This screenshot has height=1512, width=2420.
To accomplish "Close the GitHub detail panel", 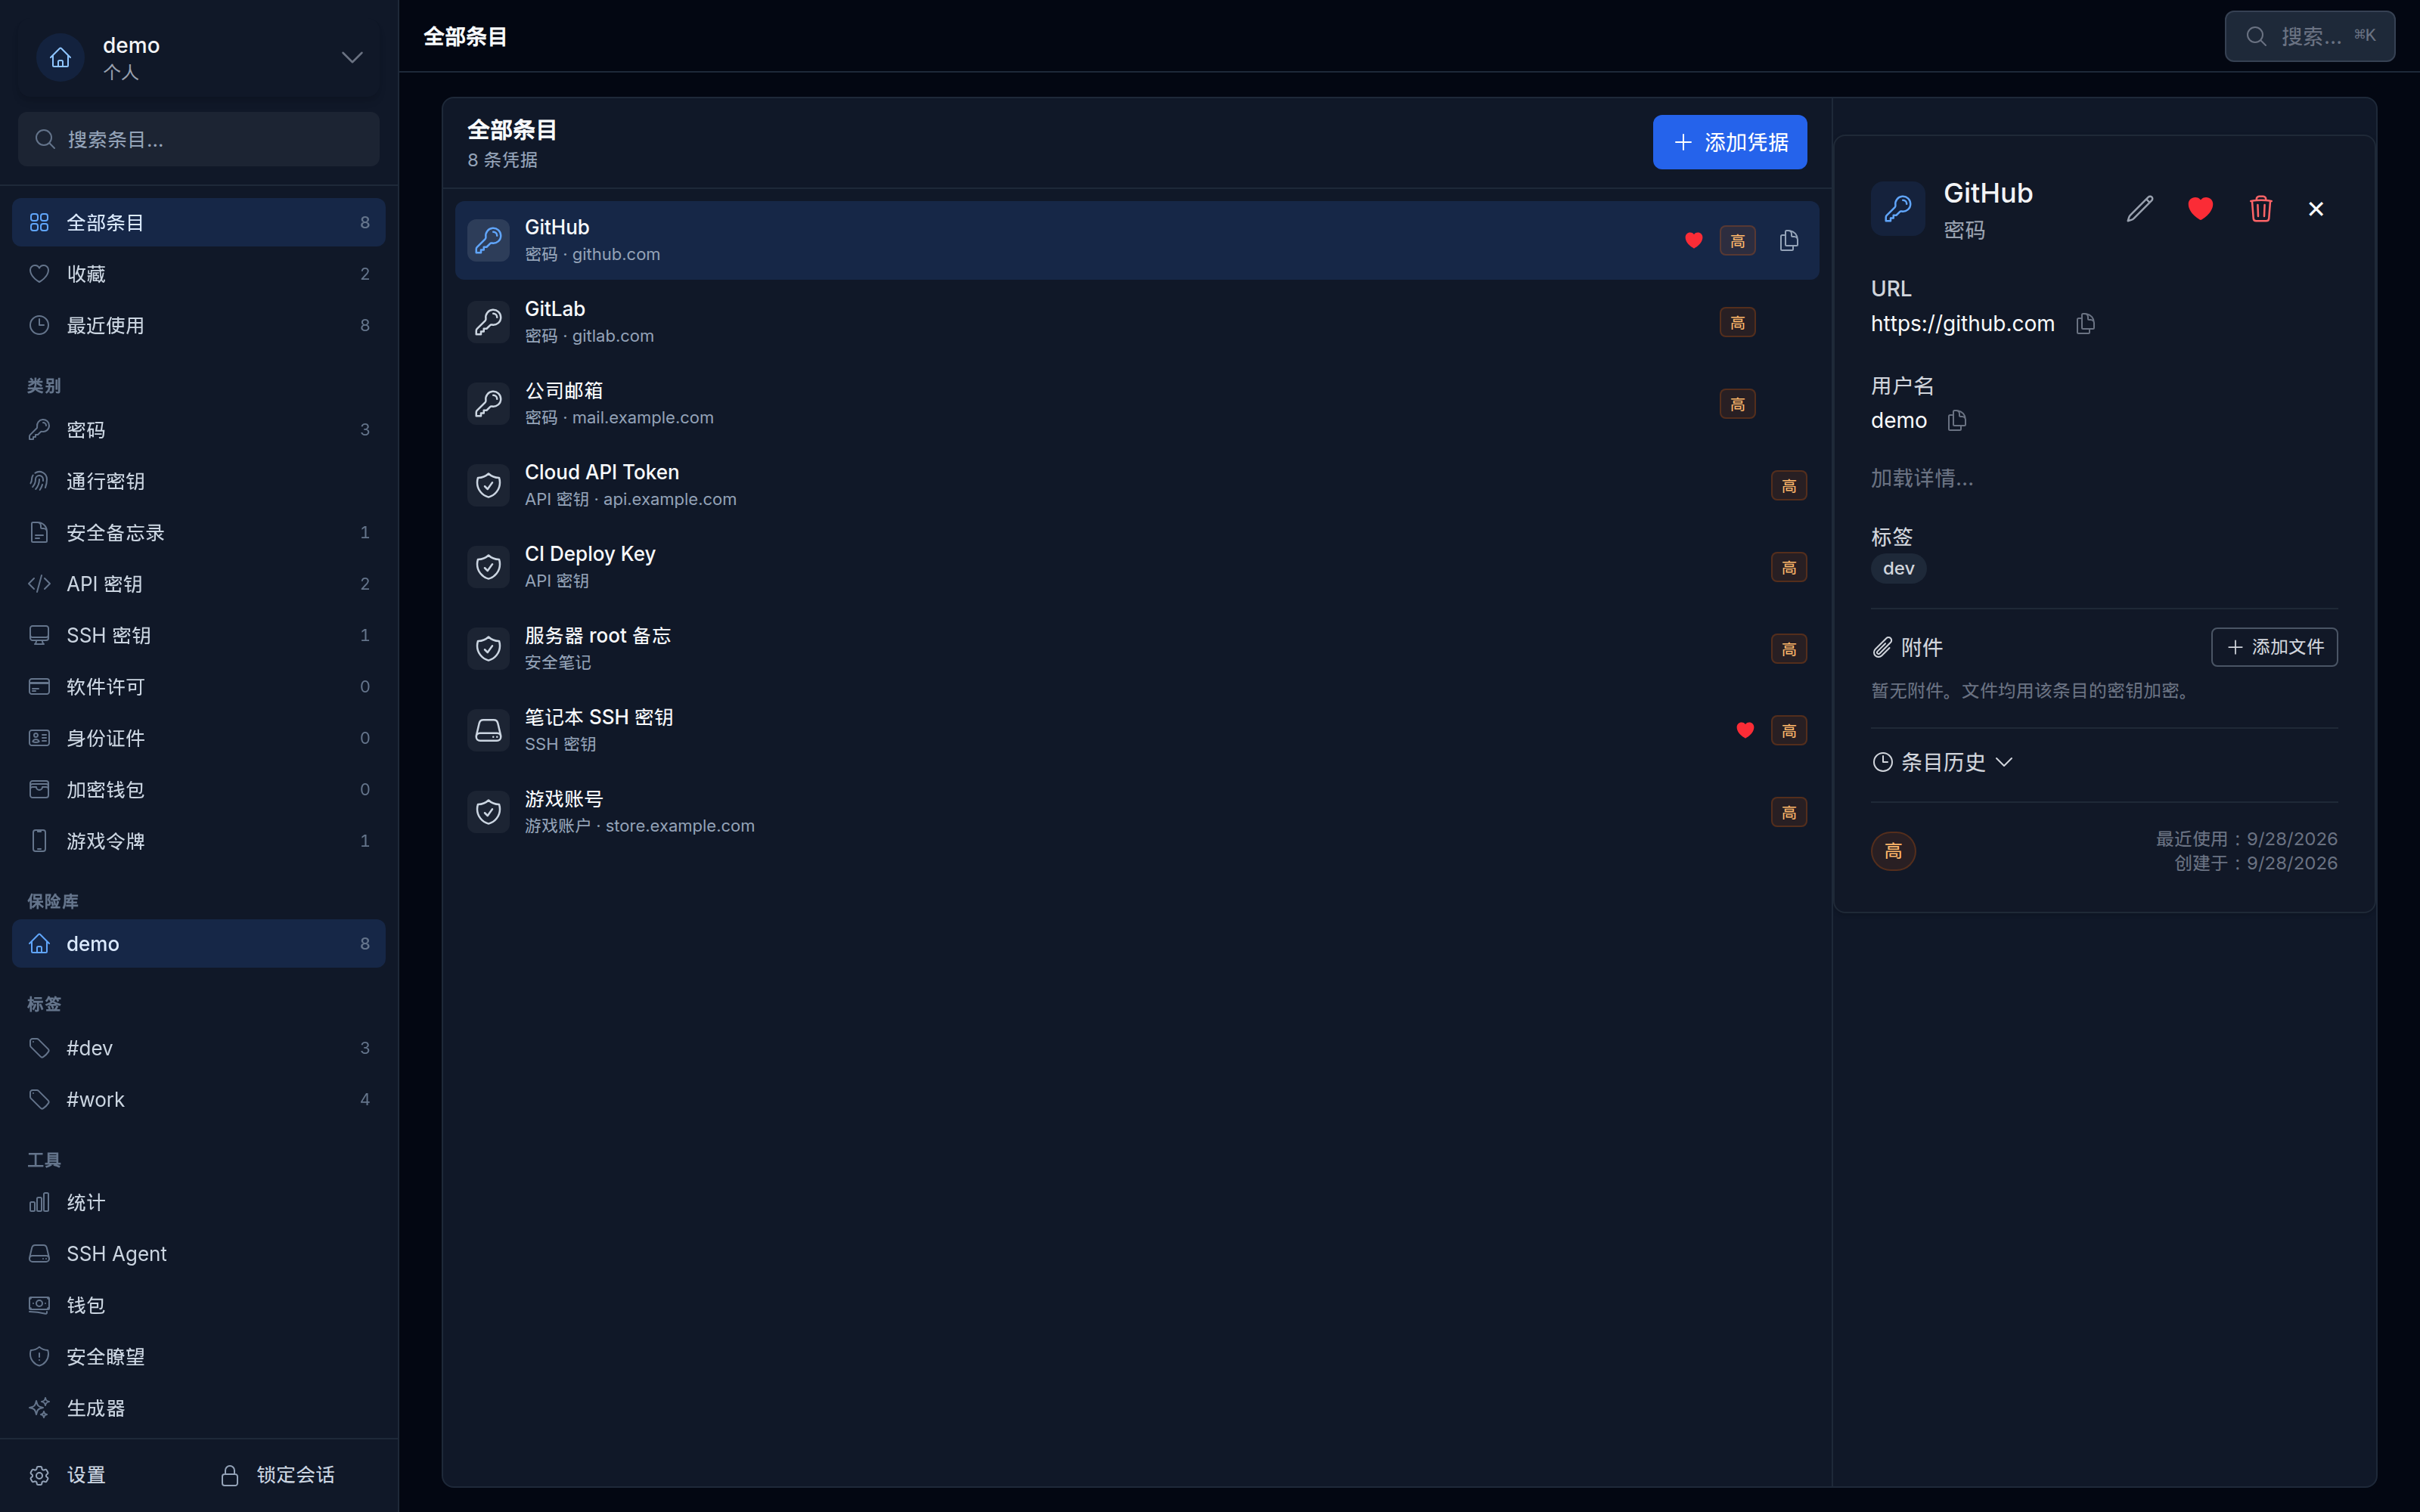I will tap(2315, 208).
